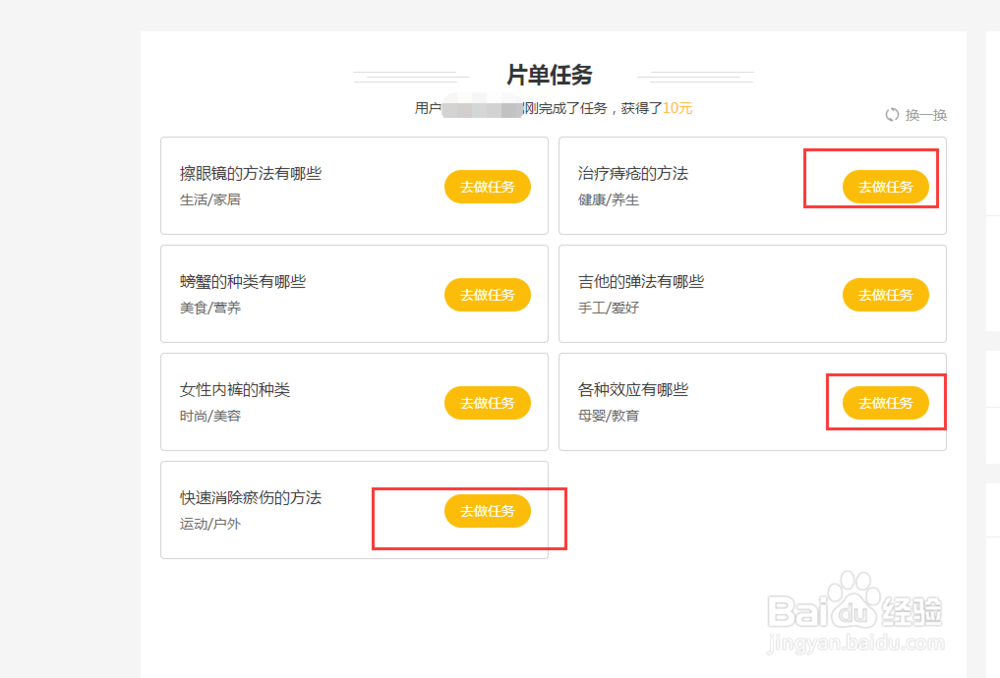Click 去做任务 for 快速消除瘀伤的方法

click(487, 511)
